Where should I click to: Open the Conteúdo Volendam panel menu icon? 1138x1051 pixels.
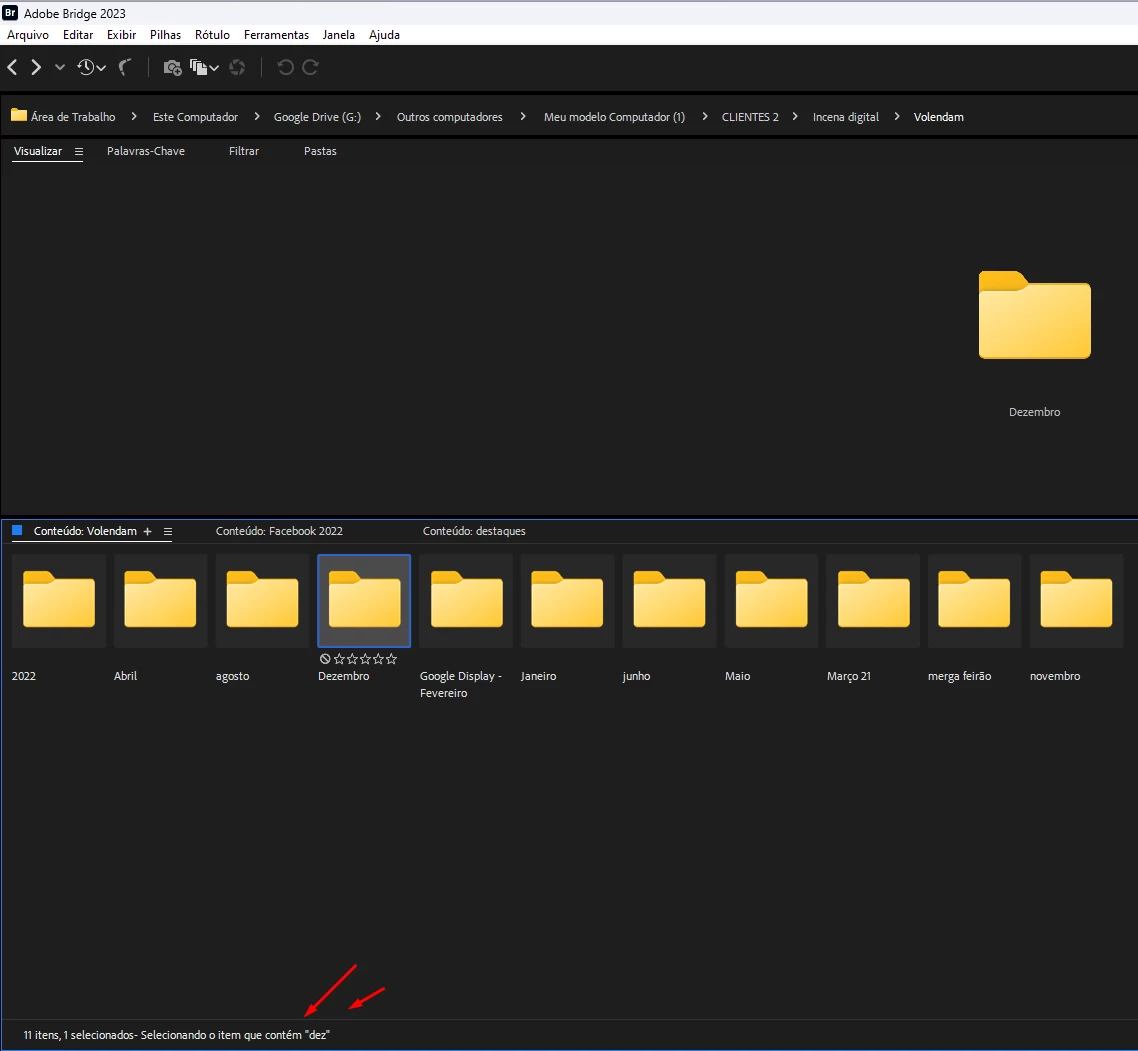[168, 532]
